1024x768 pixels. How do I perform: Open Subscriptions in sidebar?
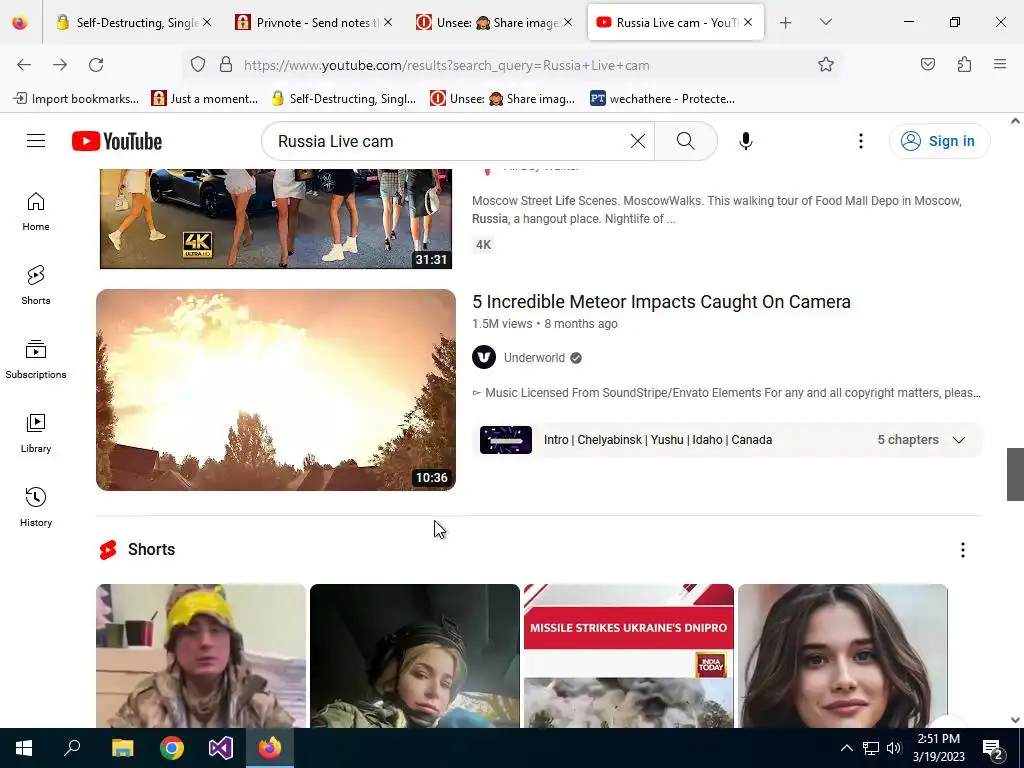pyautogui.click(x=36, y=359)
